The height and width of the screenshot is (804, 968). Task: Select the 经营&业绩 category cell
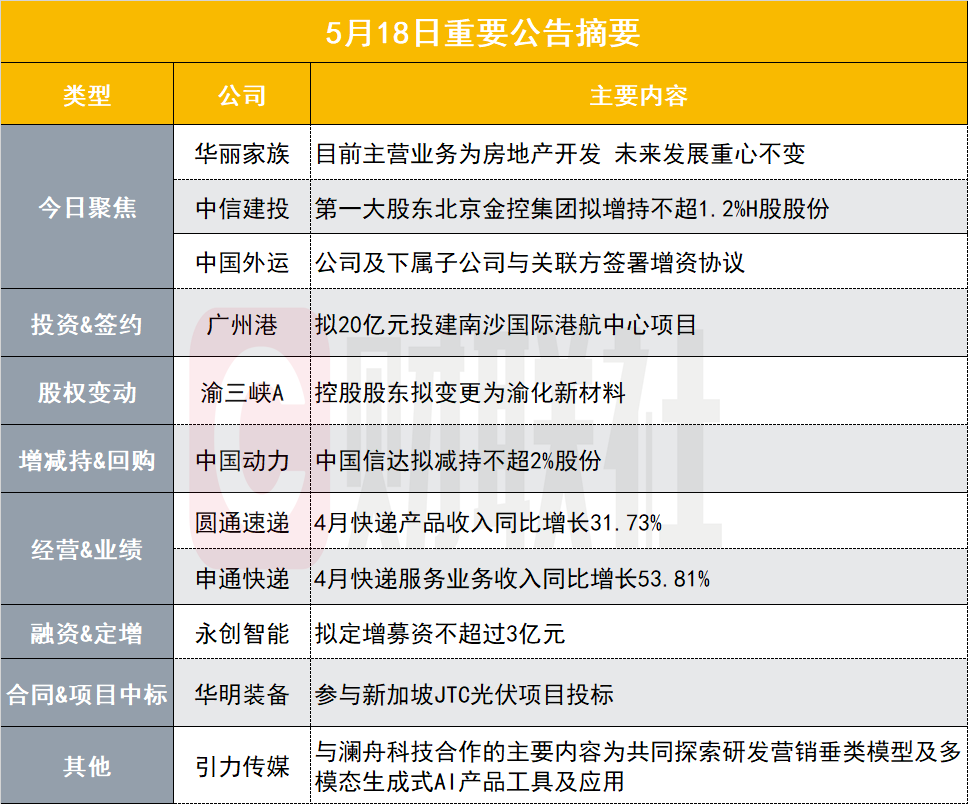tap(87, 549)
